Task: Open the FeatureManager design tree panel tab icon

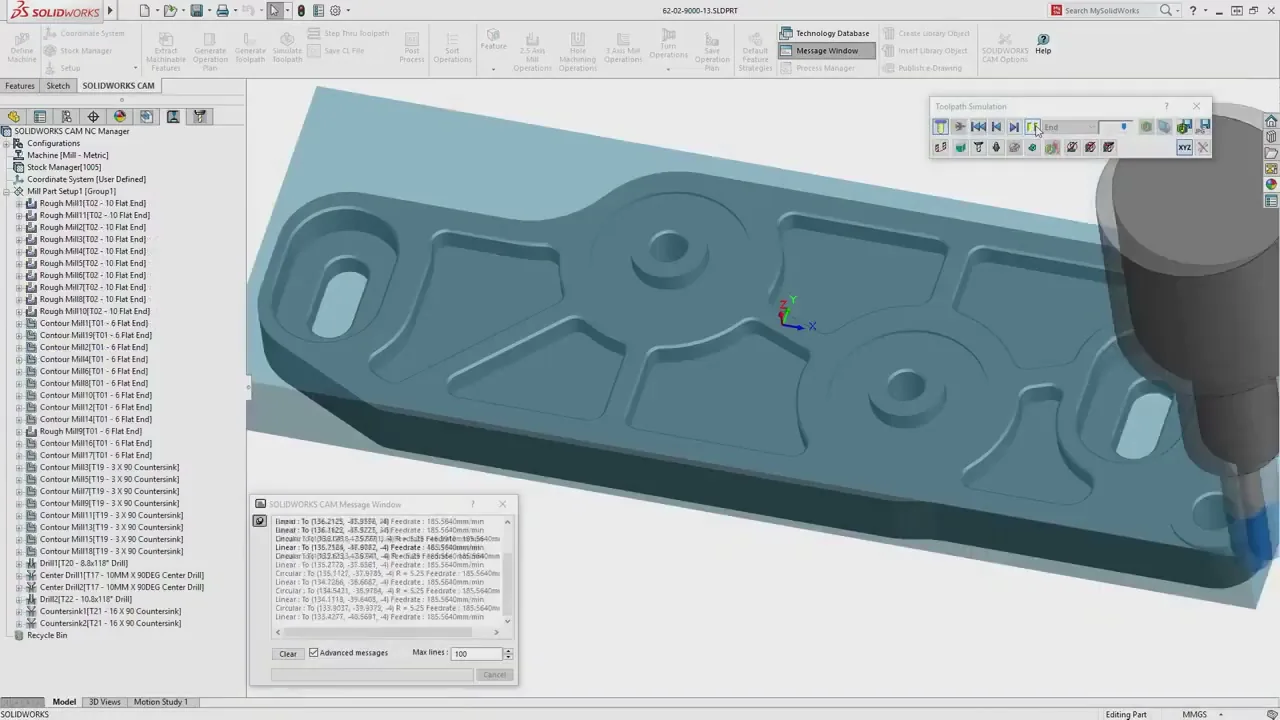Action: tap(13, 117)
